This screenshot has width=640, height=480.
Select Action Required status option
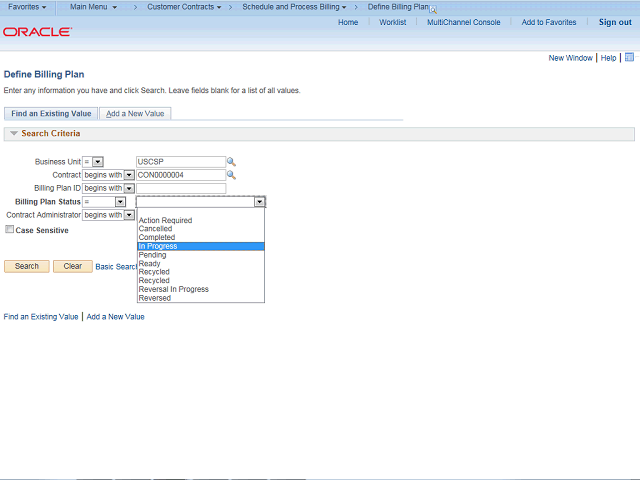[x=201, y=220]
